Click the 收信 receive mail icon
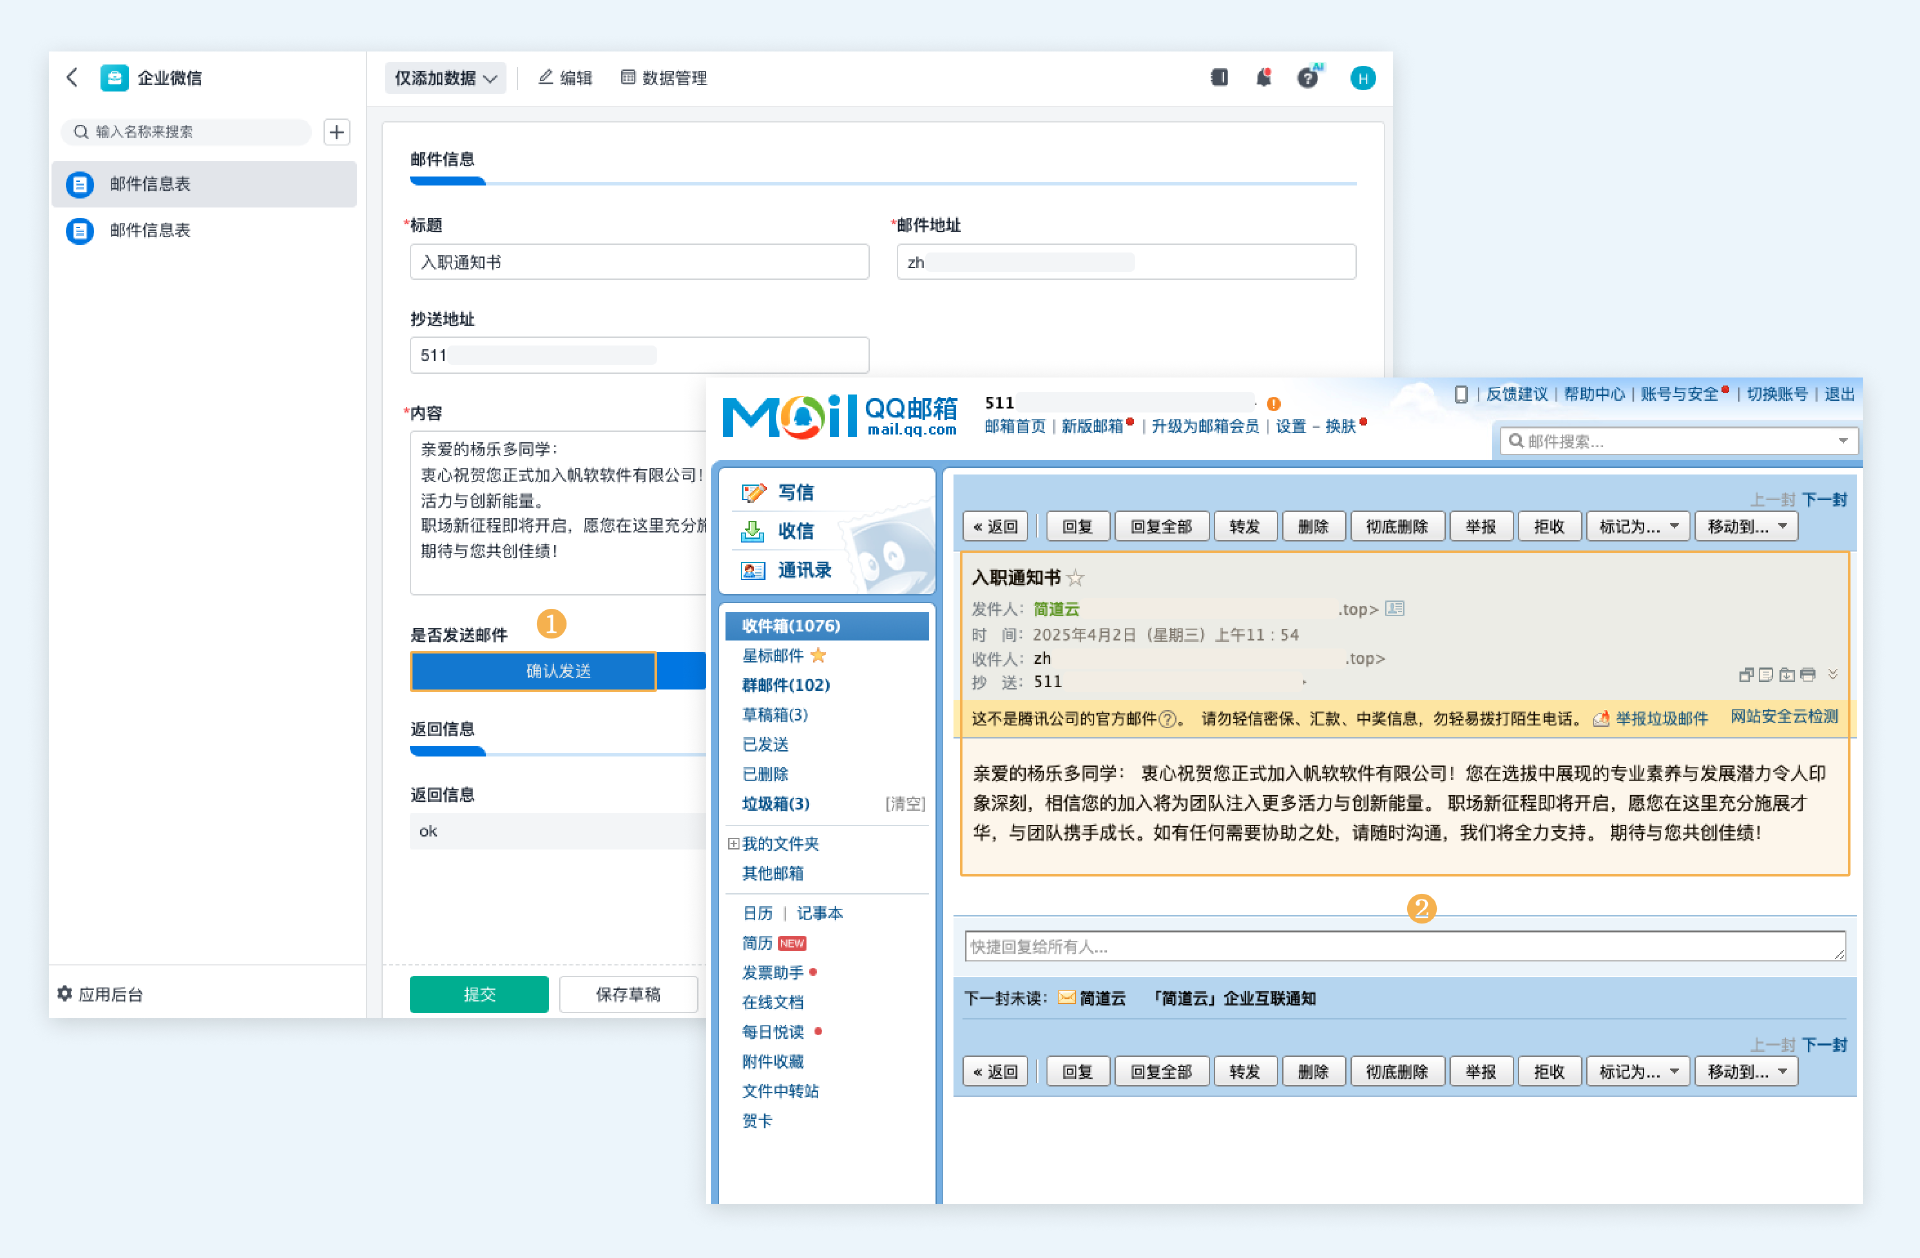The height and width of the screenshot is (1258, 1920). (x=753, y=531)
